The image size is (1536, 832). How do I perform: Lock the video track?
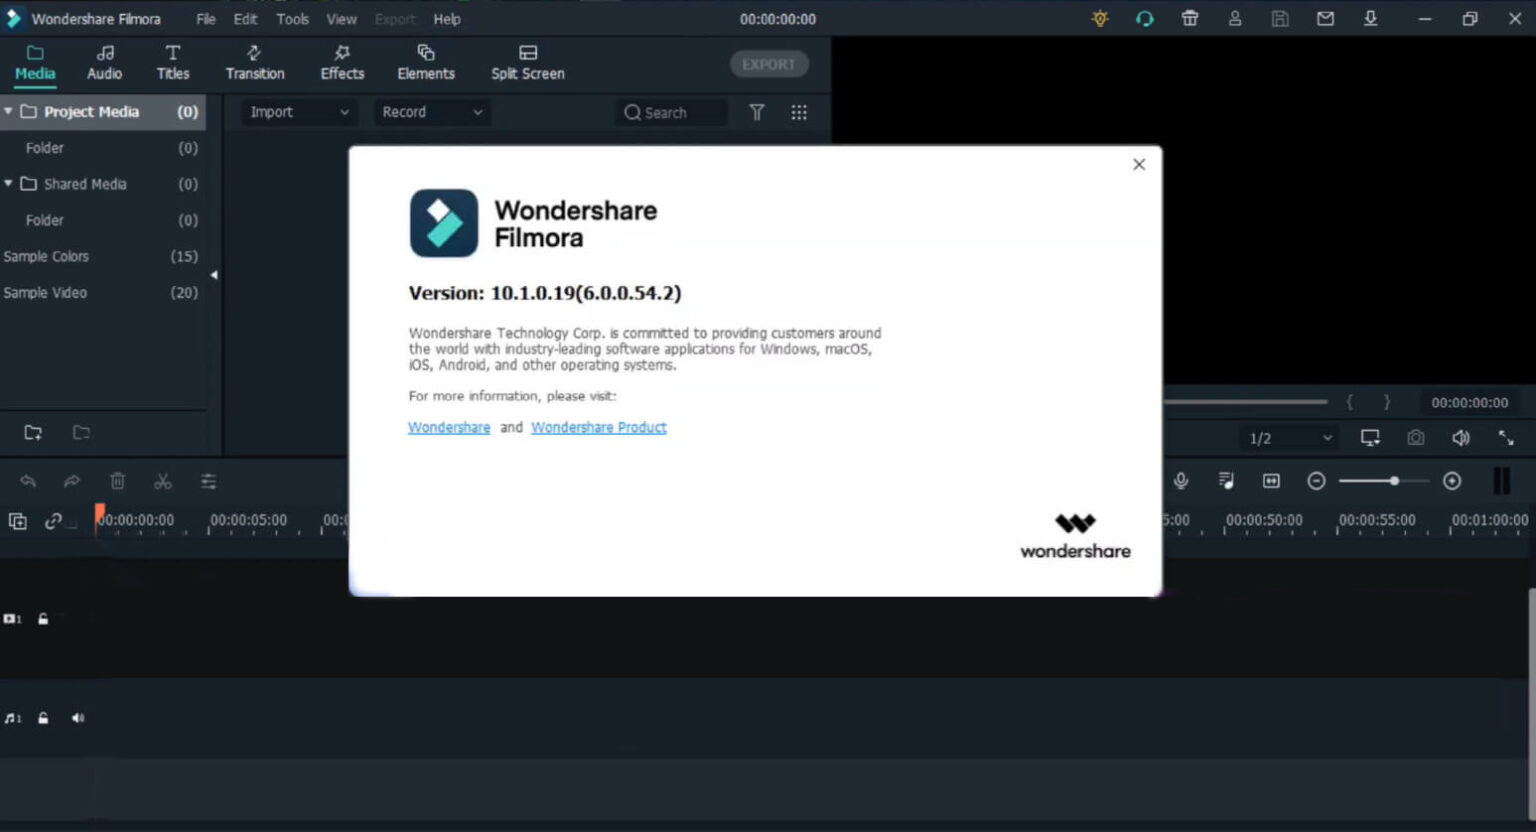point(43,619)
